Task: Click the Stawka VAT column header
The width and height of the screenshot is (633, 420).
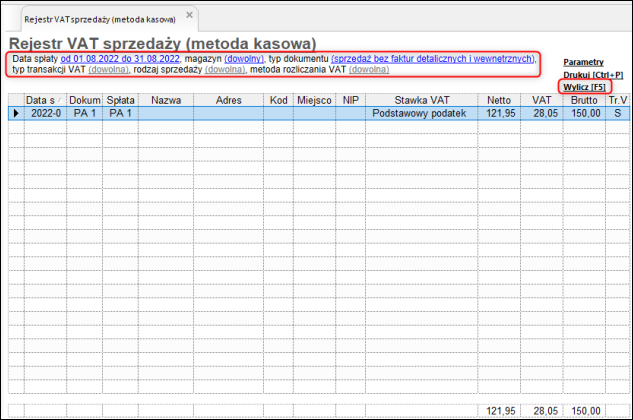Action: [421, 100]
